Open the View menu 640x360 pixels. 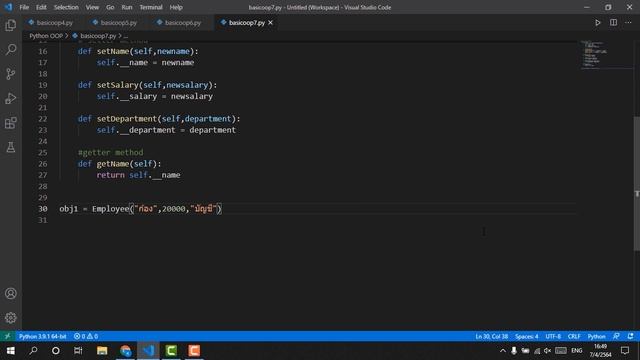coord(92,7)
